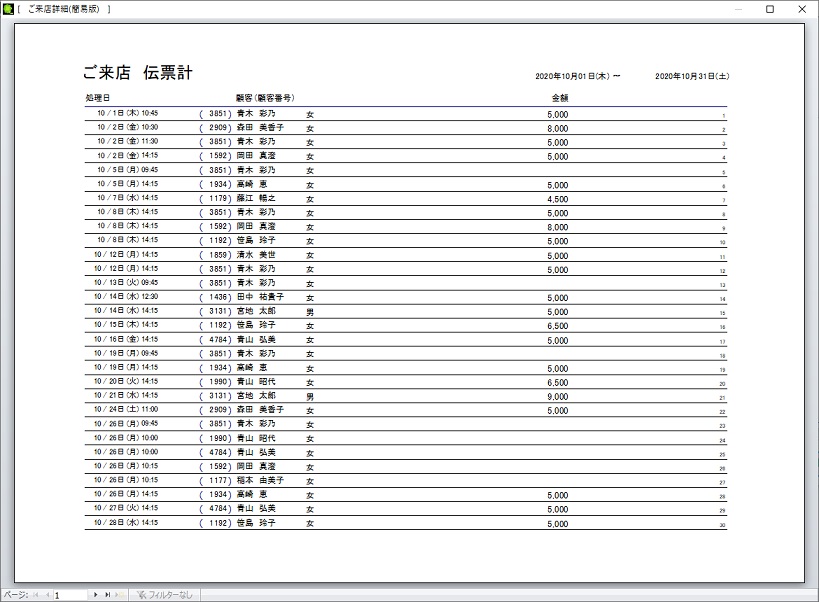Image resolution: width=819 pixels, height=602 pixels.
Task: Click the 10/13日(火) 09:45 date cell
Action: click(126, 282)
